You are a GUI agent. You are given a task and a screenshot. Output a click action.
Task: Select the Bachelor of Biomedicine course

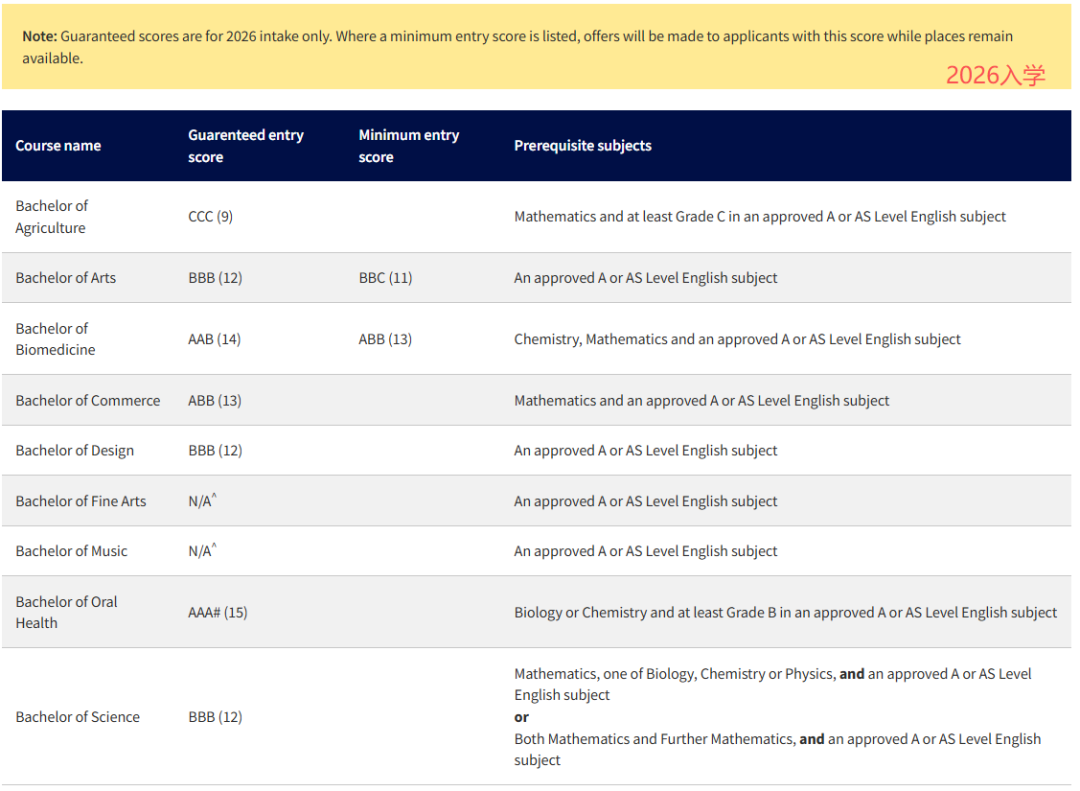pos(55,339)
